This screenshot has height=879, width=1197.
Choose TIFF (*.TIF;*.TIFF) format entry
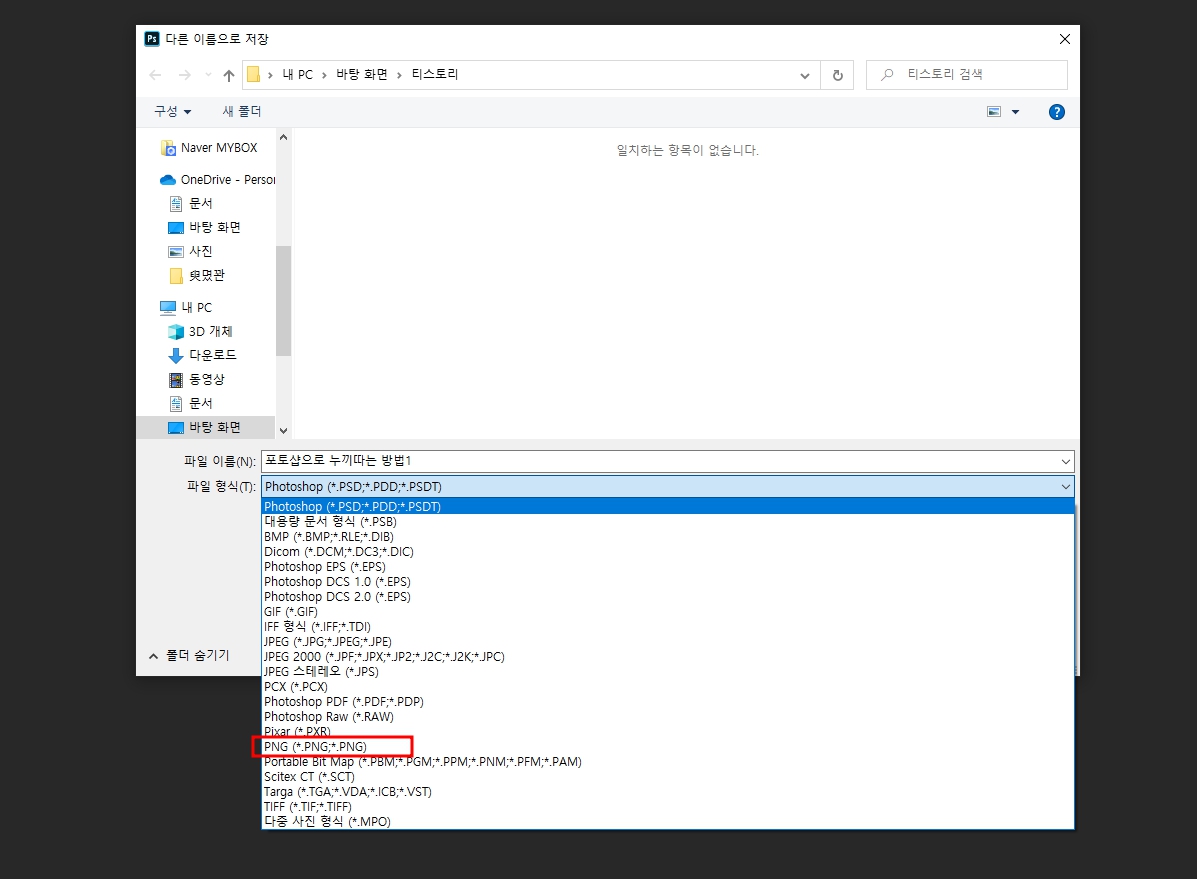(668, 806)
